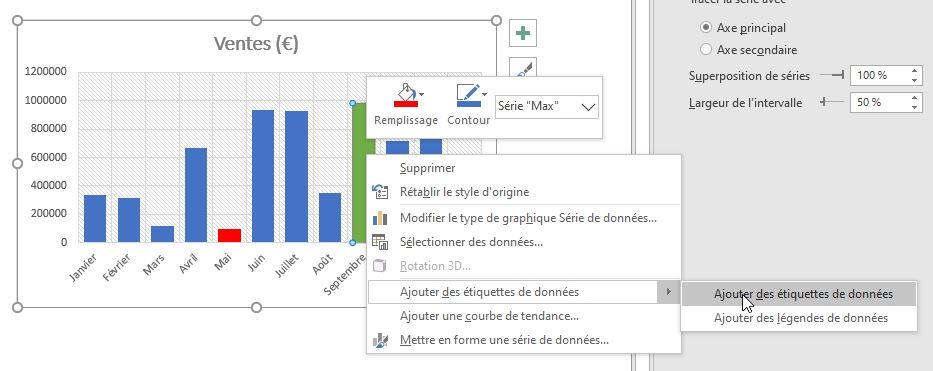Click the green plus Chart Elements button
This screenshot has height=371, width=933.
pos(523,33)
